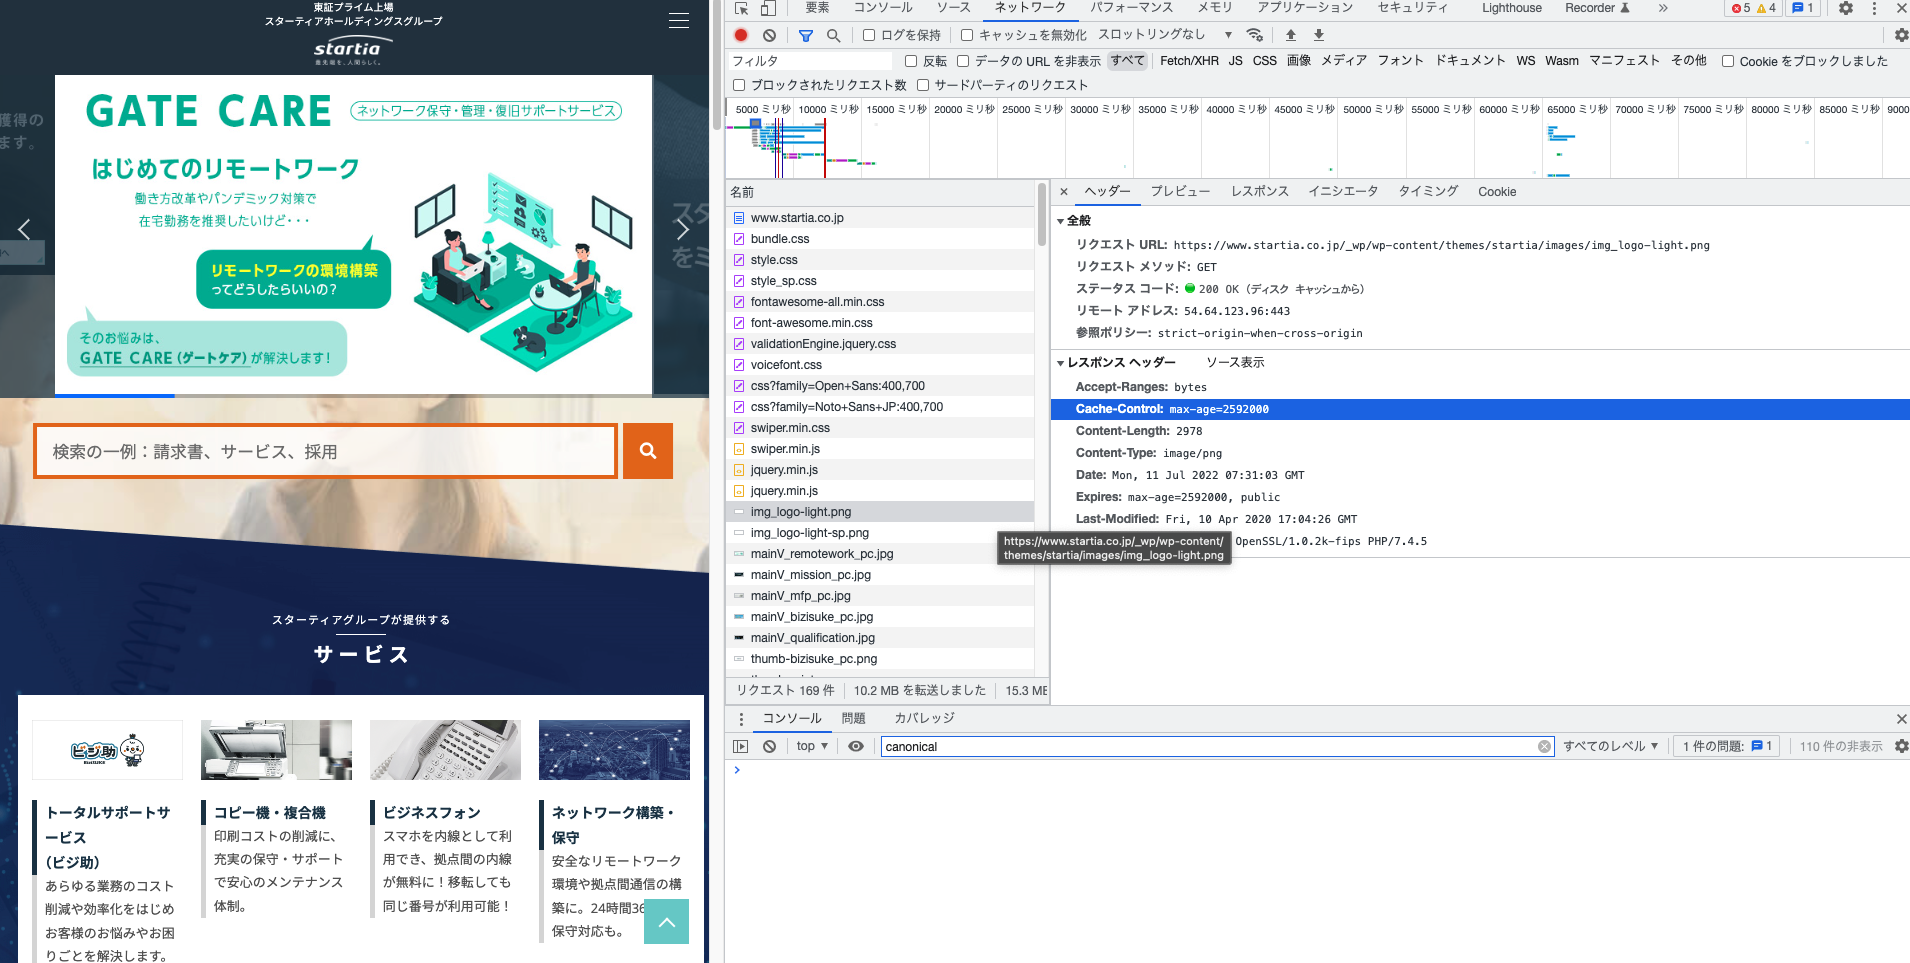This screenshot has height=963, width=1910.
Task: Open the top context selector dropdown
Action: [812, 746]
